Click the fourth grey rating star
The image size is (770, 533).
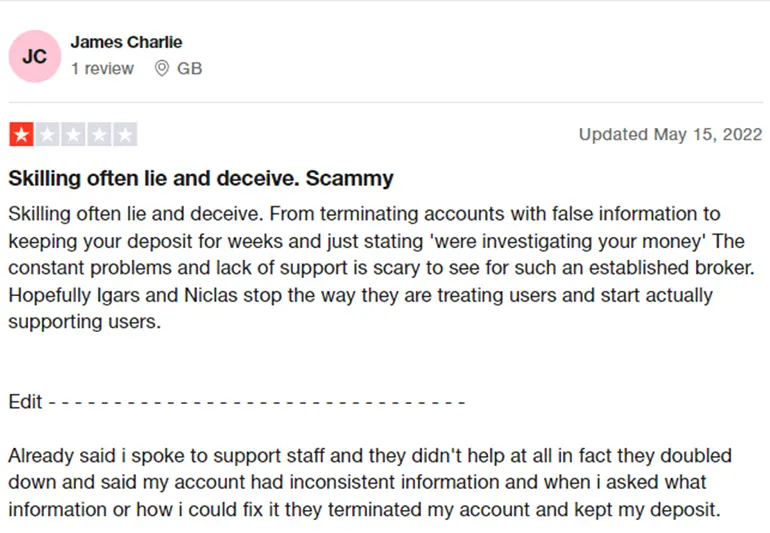pyautogui.click(x=99, y=134)
